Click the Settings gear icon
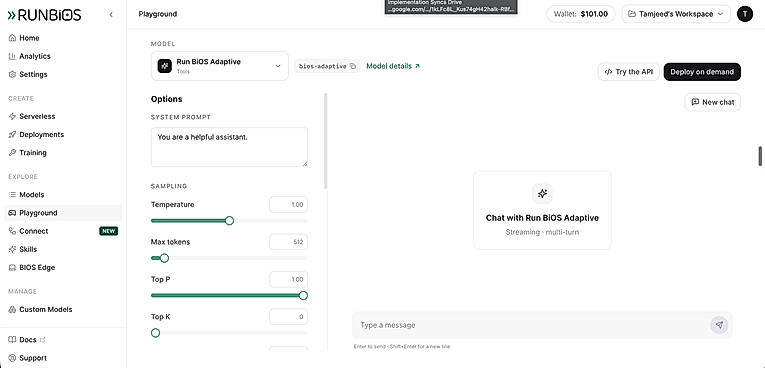The height and width of the screenshot is (368, 765). coord(12,74)
